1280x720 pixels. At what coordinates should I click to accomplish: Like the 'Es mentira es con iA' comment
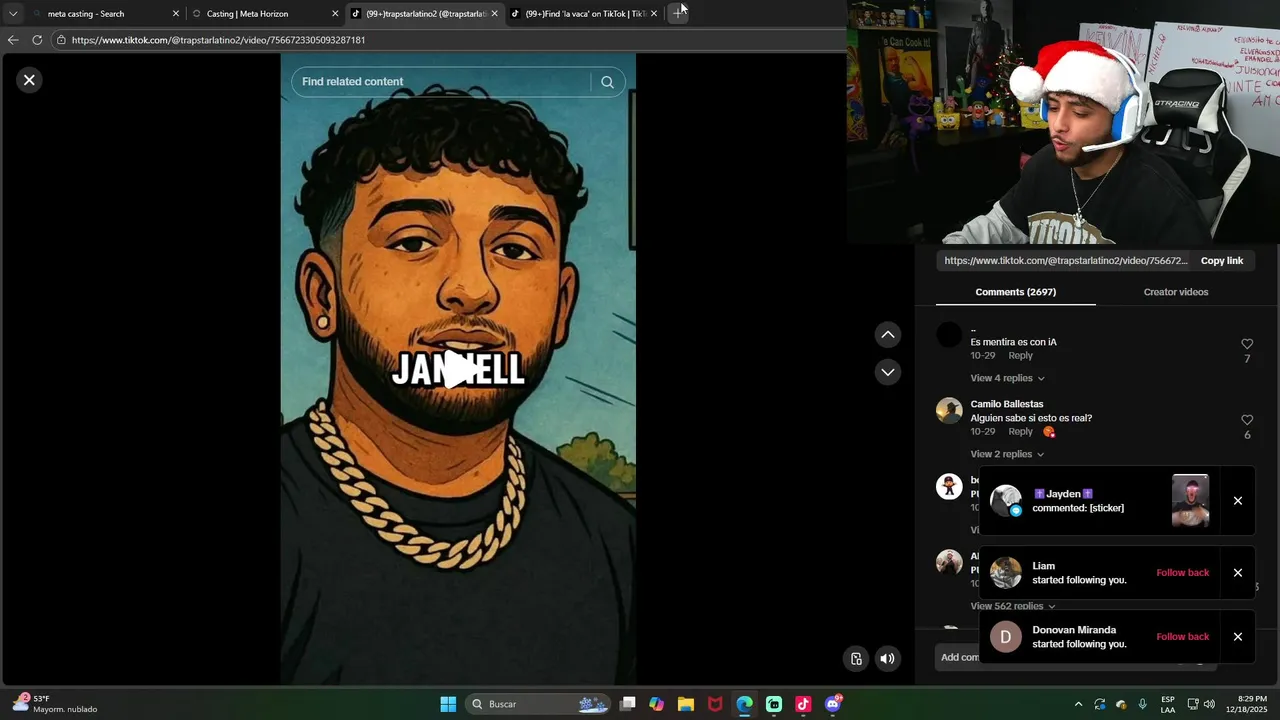point(1247,344)
